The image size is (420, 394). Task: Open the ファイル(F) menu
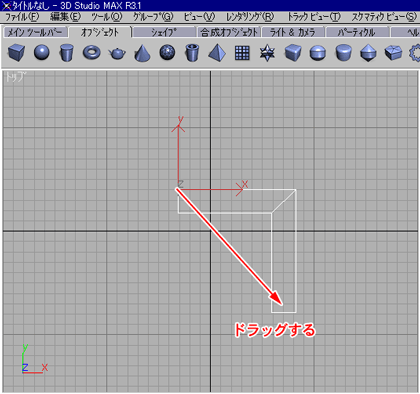pos(22,16)
